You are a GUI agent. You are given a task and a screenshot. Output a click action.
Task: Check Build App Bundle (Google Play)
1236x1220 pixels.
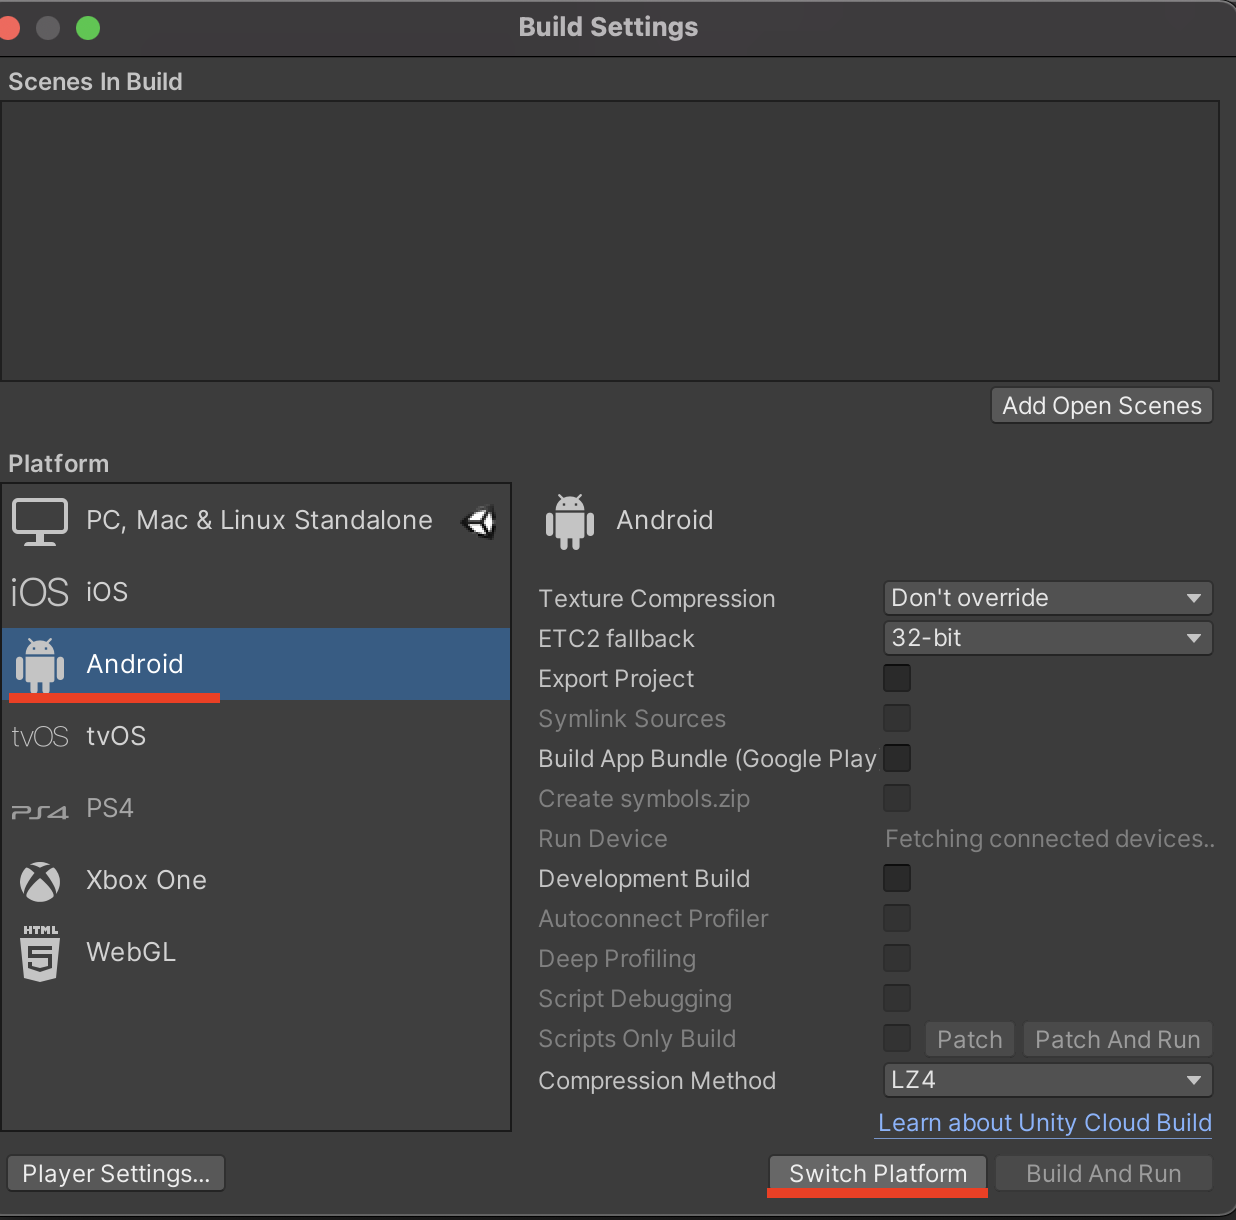(896, 758)
